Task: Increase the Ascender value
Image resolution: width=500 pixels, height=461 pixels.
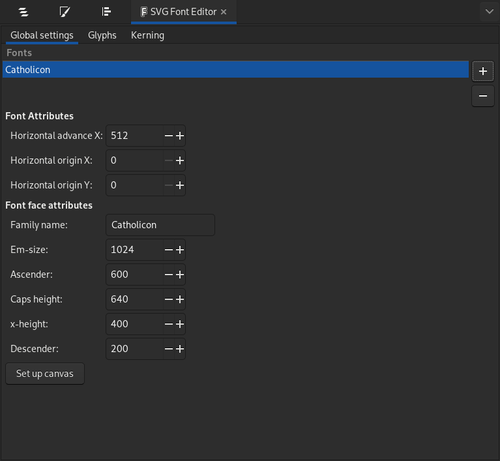Action: (180, 275)
